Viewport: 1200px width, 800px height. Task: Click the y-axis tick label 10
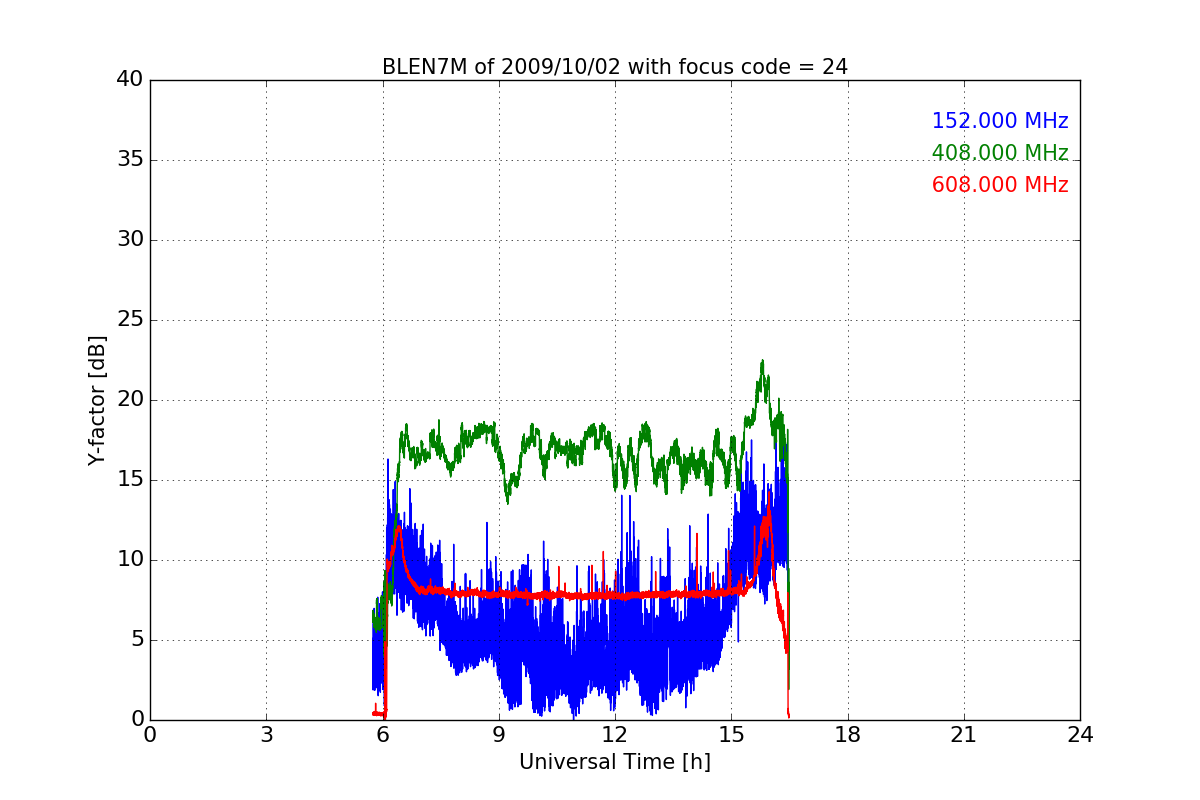[130, 560]
